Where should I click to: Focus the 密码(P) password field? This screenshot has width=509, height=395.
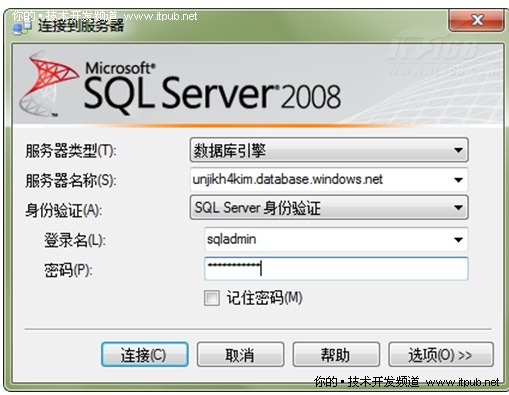pos(336,269)
